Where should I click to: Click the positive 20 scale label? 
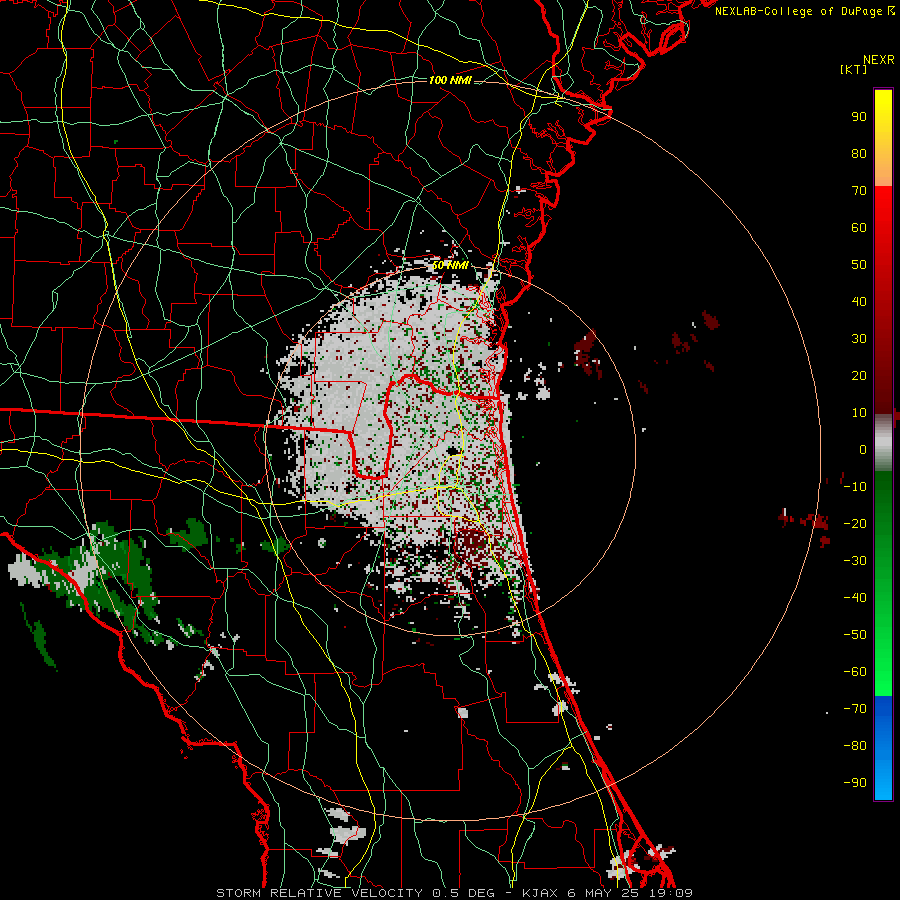coord(859,375)
